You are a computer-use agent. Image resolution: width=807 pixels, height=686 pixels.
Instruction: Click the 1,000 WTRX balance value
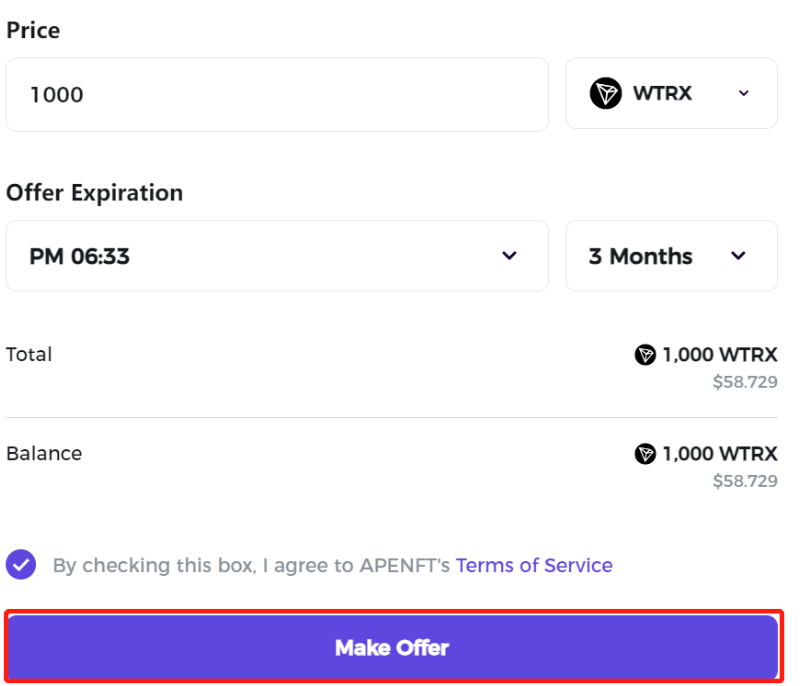point(720,454)
